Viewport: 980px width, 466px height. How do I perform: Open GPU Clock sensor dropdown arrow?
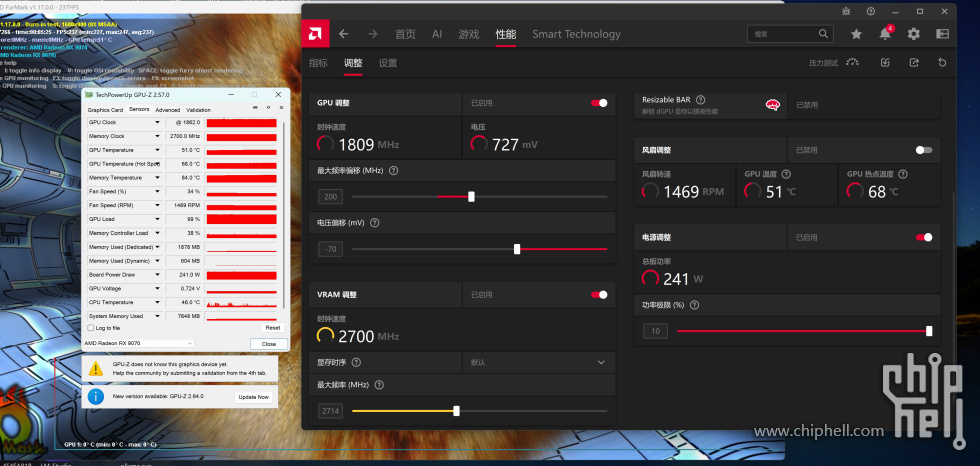pos(158,122)
